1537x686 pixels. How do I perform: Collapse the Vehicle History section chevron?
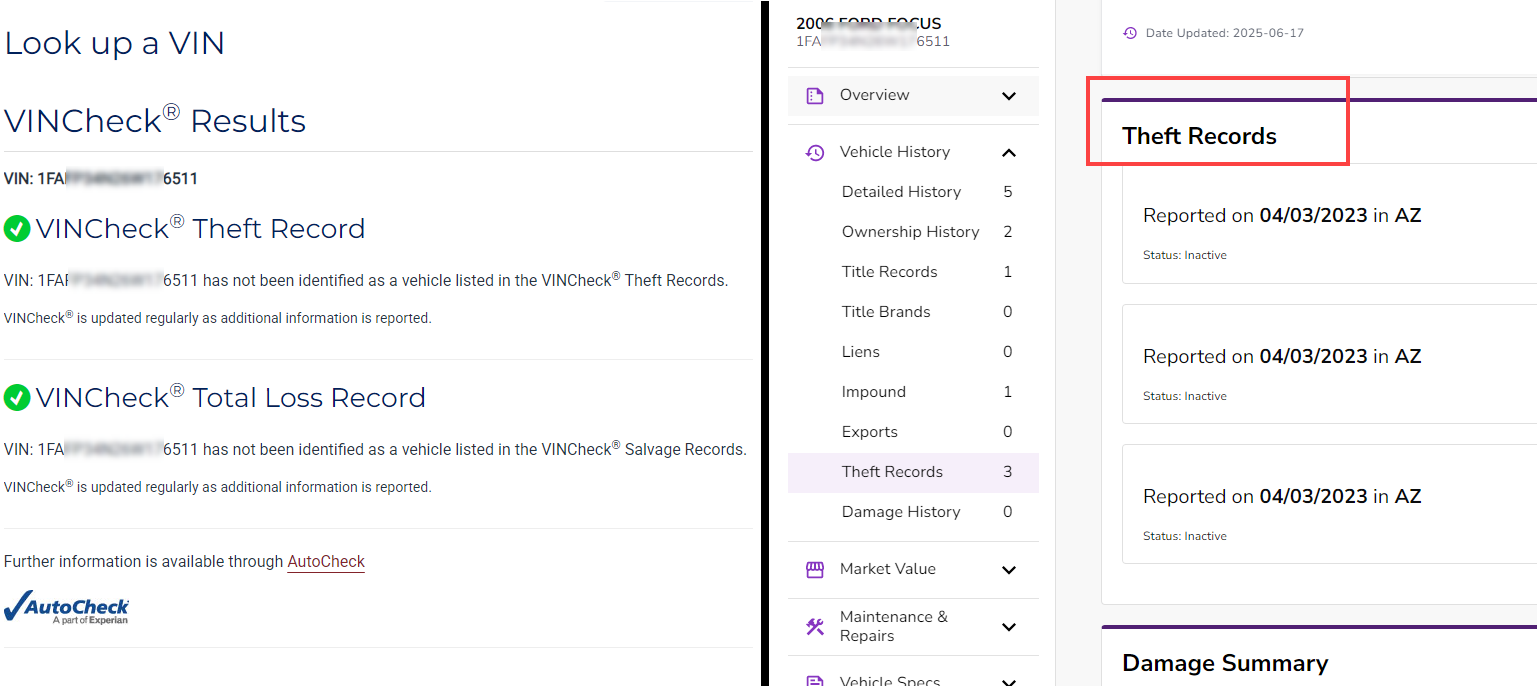click(x=1009, y=153)
